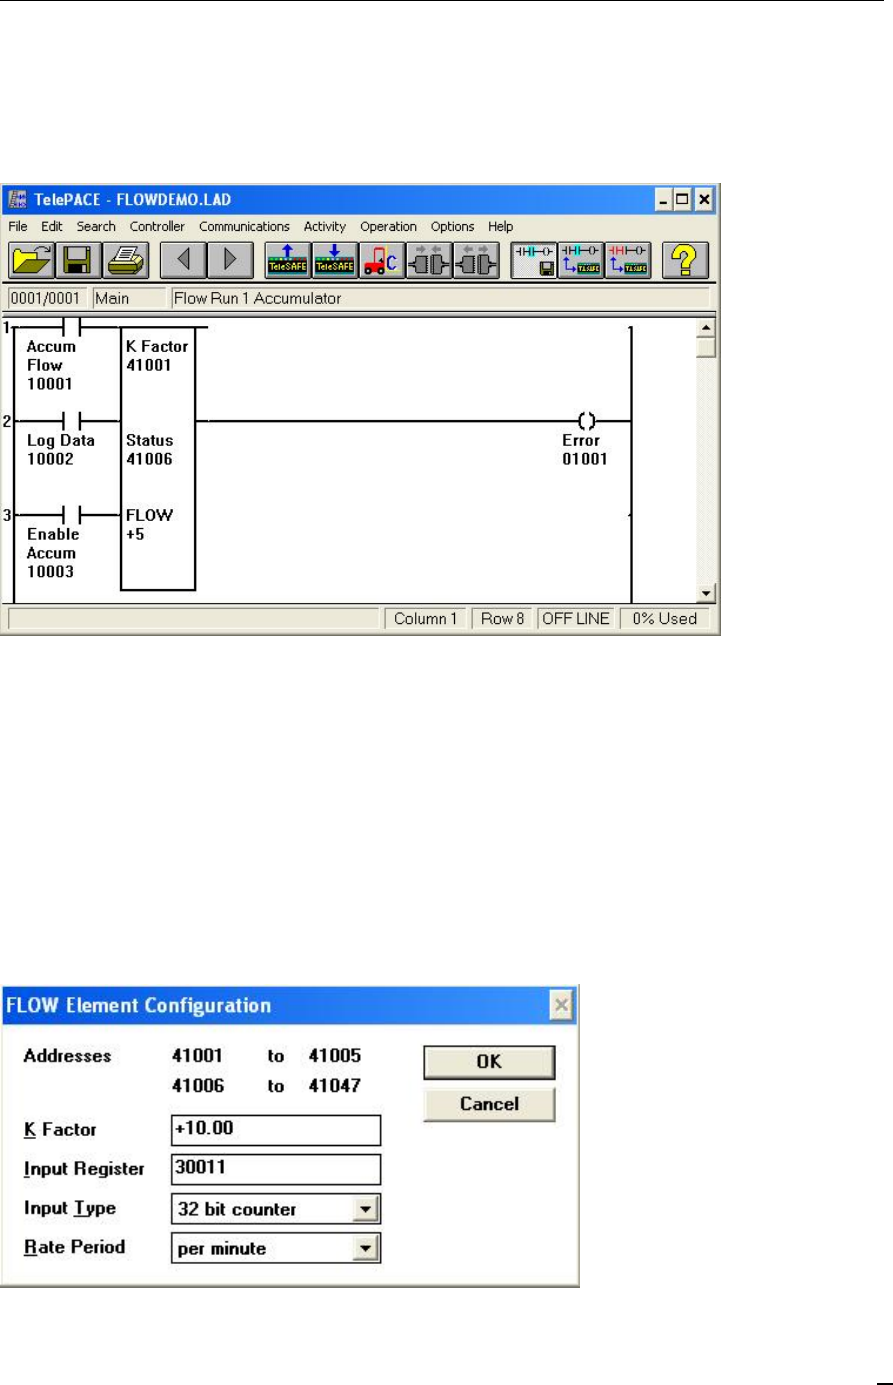
Task: Click the Input Register field
Action: [276, 1169]
